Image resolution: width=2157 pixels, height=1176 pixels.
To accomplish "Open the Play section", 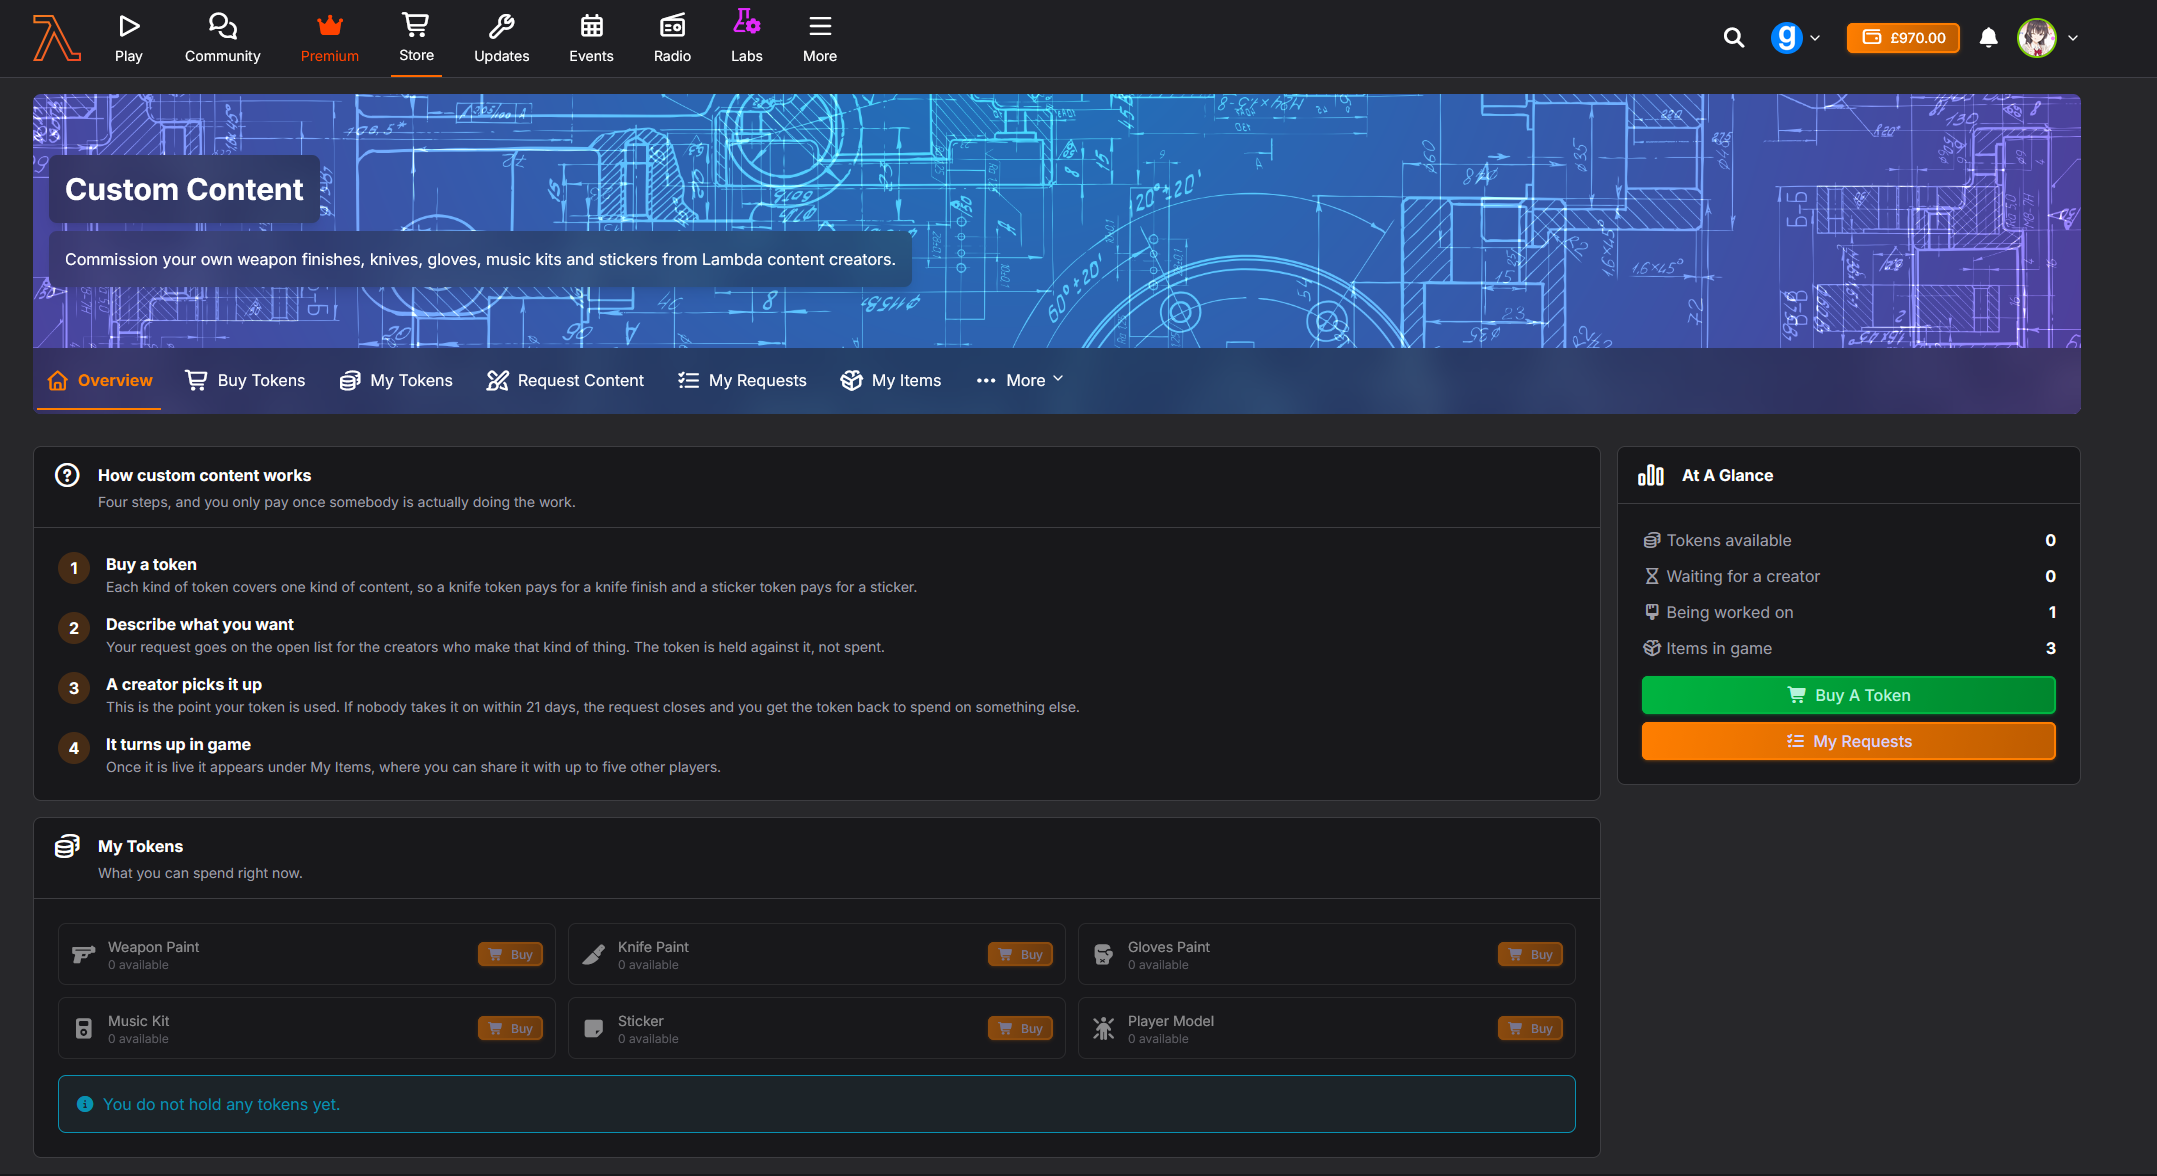I will pos(129,38).
